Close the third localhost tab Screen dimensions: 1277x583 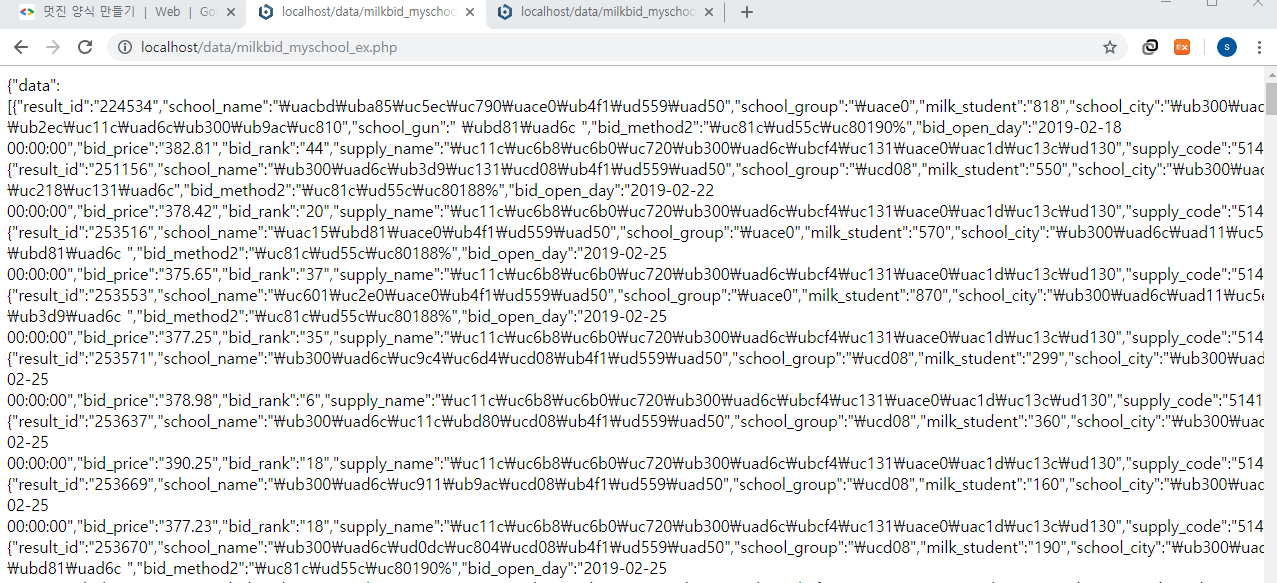tap(711, 12)
